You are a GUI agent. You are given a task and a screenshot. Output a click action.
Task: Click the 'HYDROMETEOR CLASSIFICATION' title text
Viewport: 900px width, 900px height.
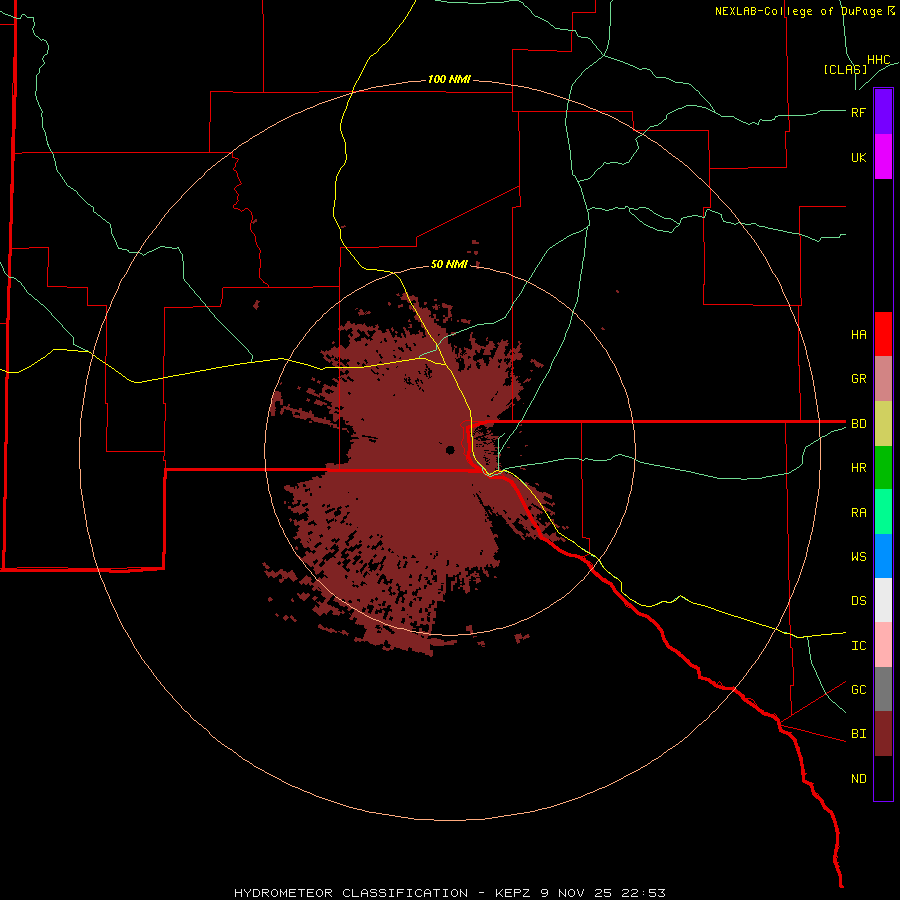tap(351, 893)
